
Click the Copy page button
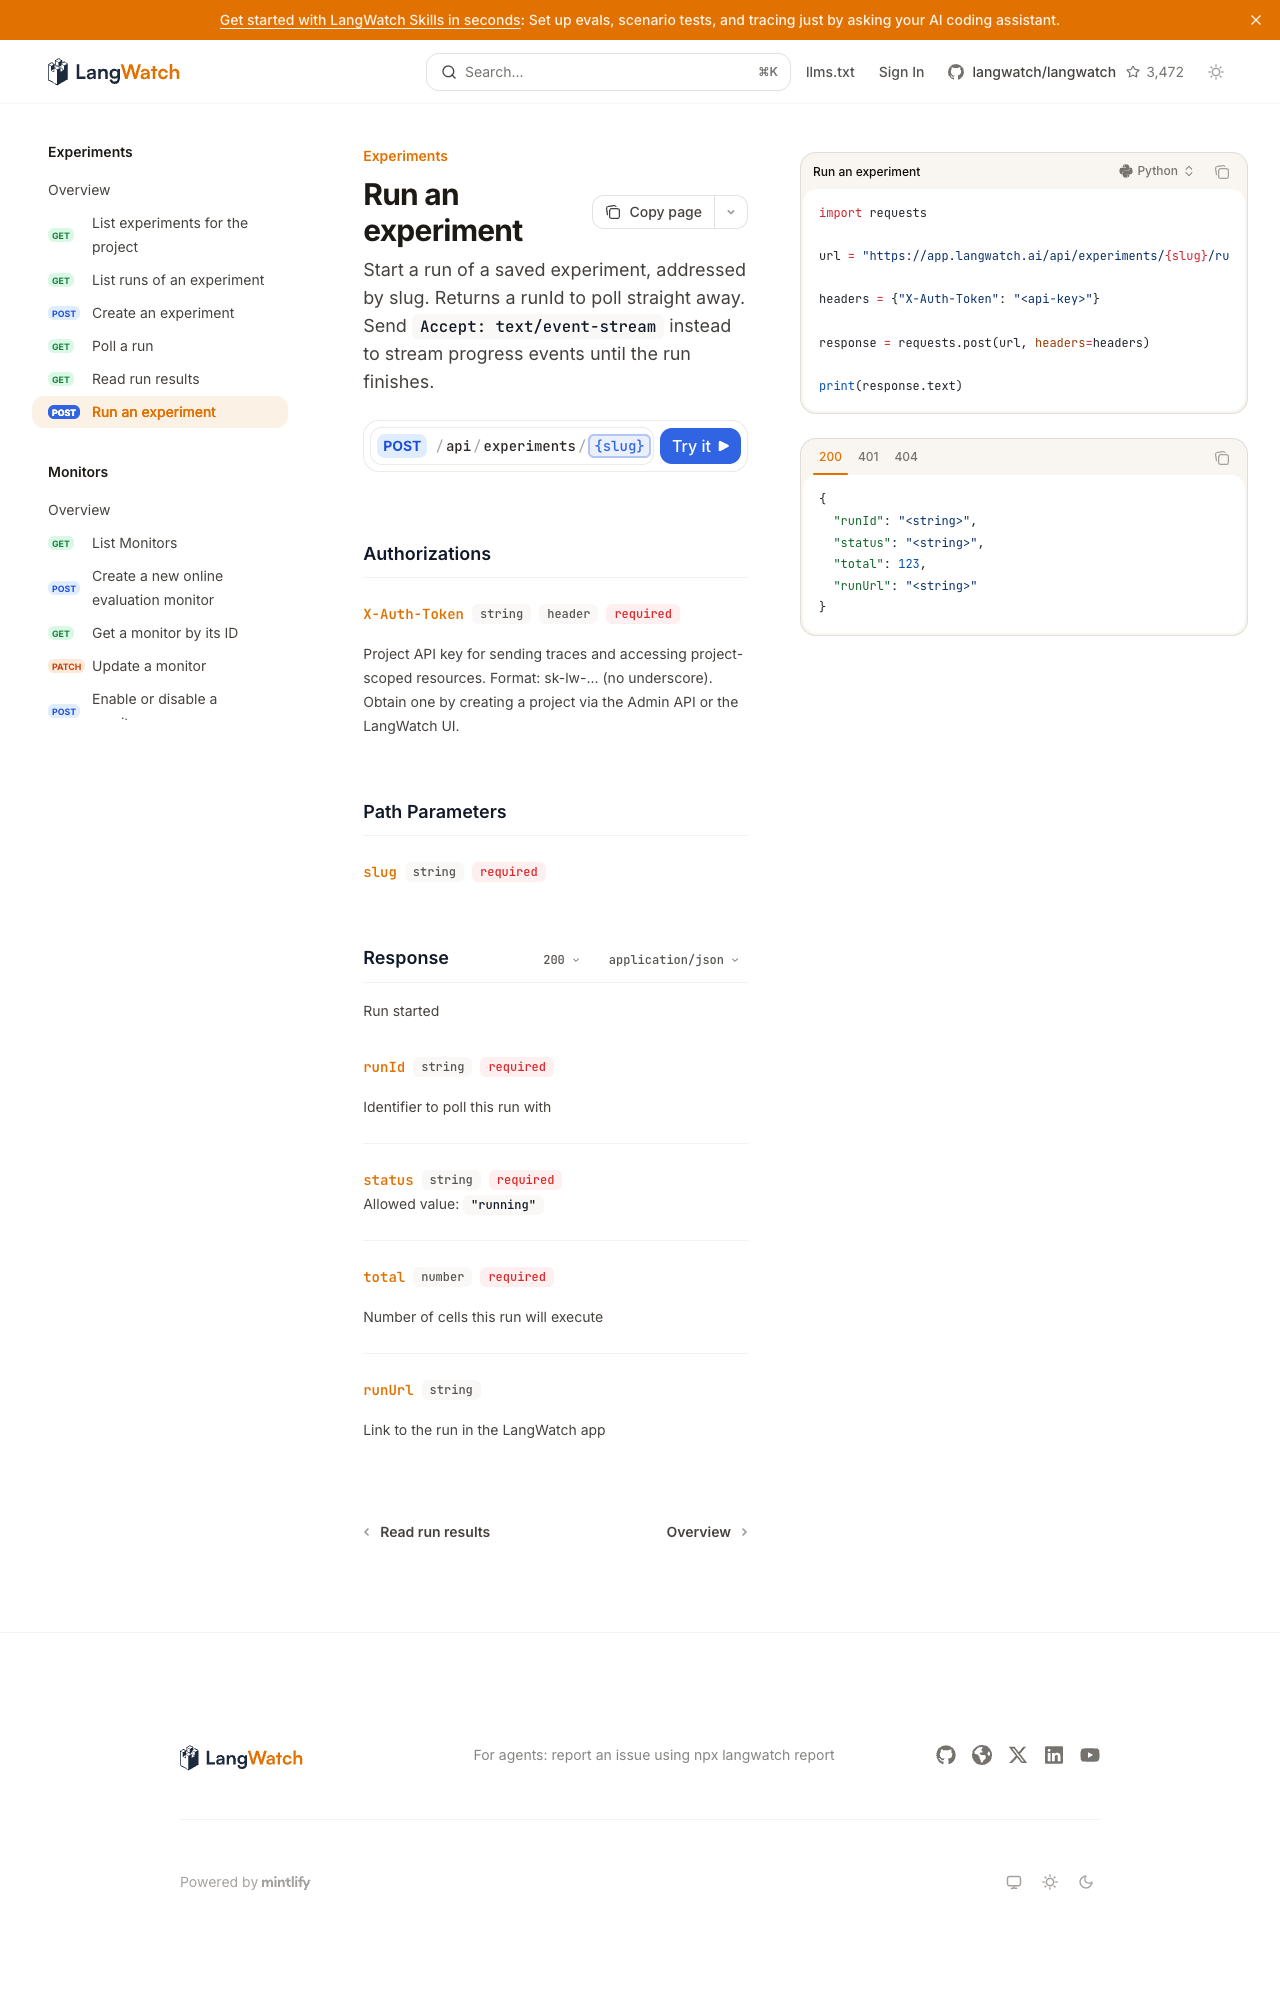click(x=654, y=212)
